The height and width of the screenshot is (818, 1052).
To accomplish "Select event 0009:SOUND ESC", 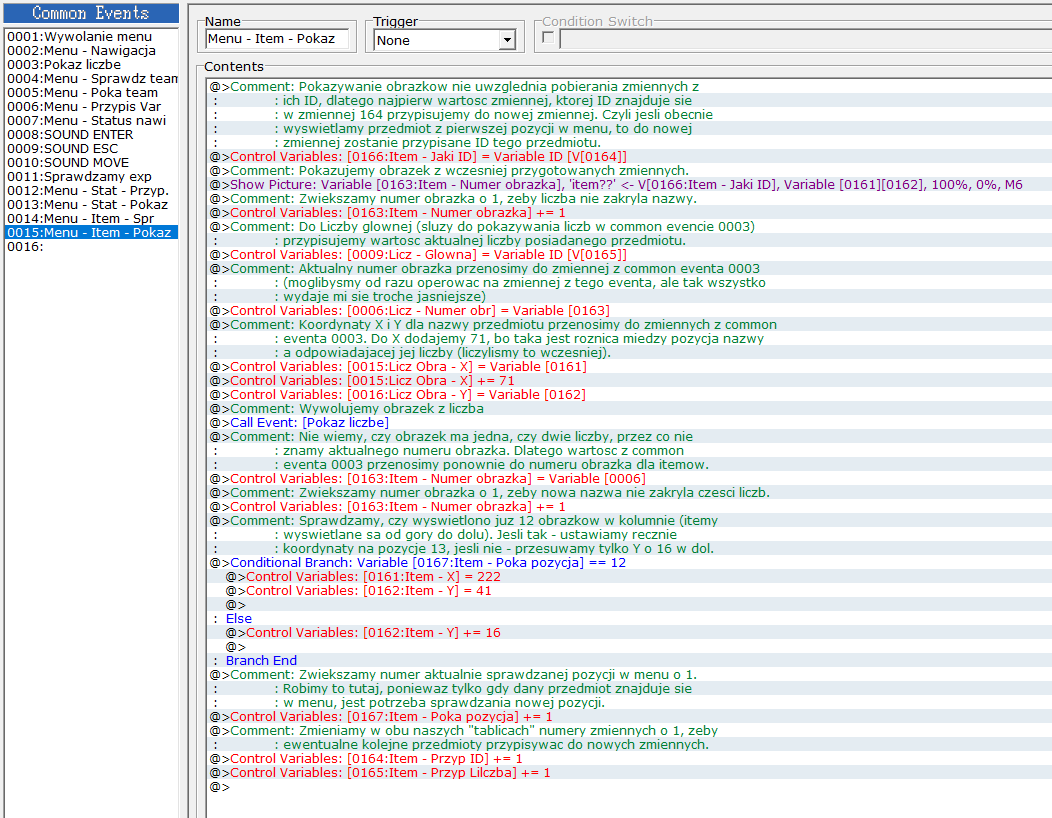I will 91,149.
